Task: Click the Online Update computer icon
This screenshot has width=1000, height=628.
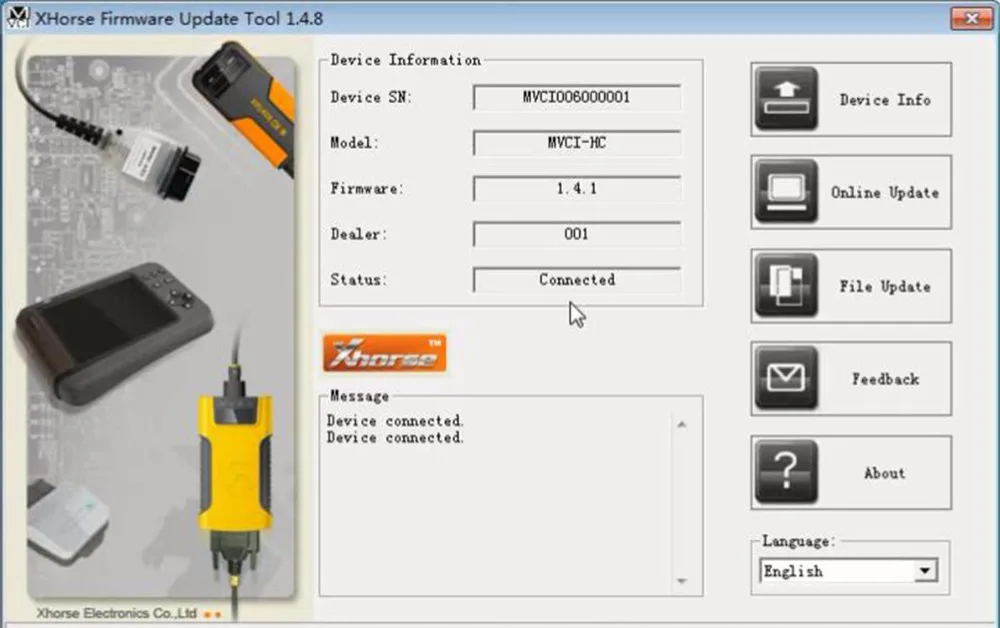Action: 786,192
